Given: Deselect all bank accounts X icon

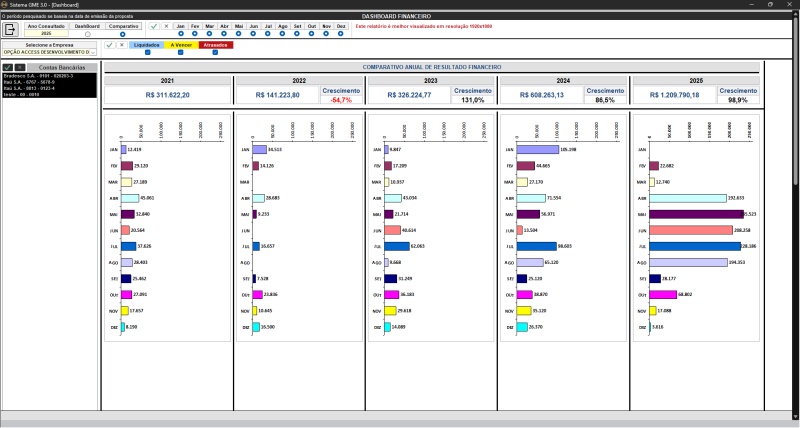Looking at the screenshot, I should pyautogui.click(x=19, y=67).
